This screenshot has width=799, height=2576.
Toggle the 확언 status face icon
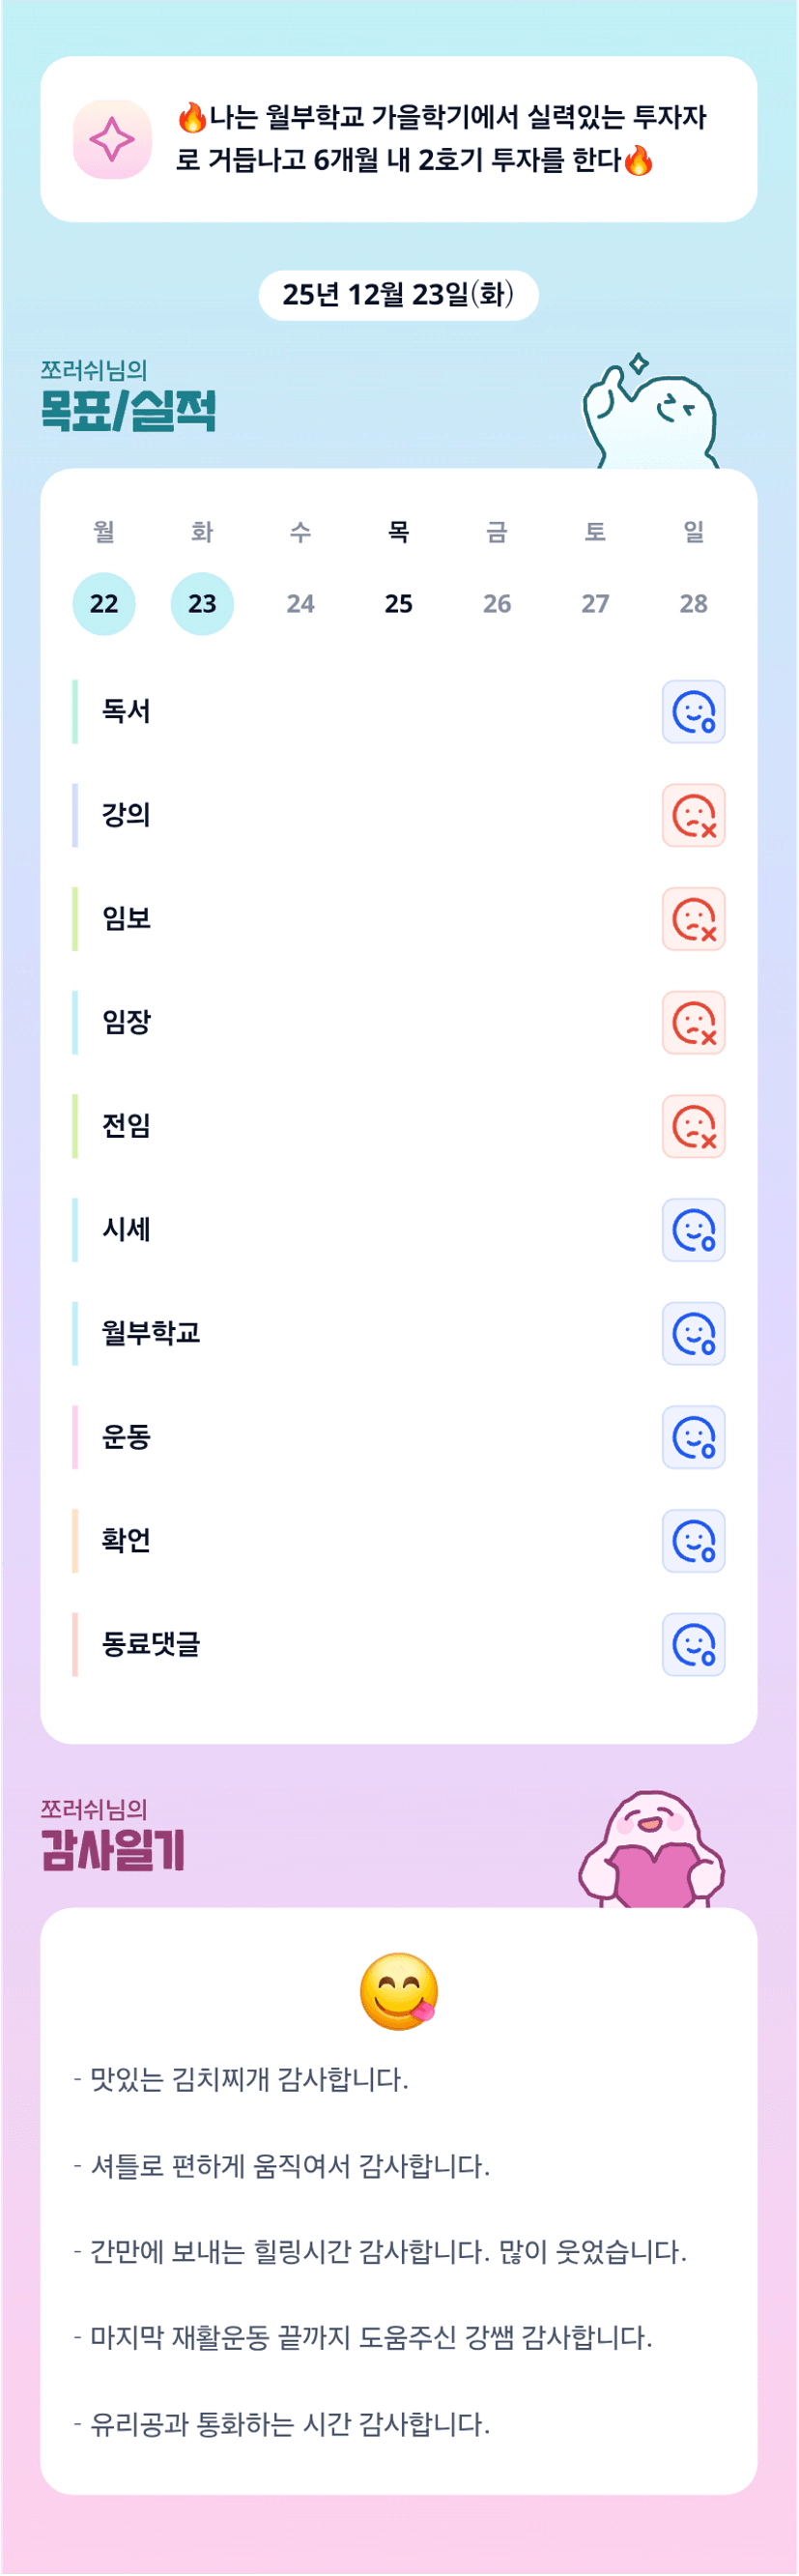[x=693, y=1541]
